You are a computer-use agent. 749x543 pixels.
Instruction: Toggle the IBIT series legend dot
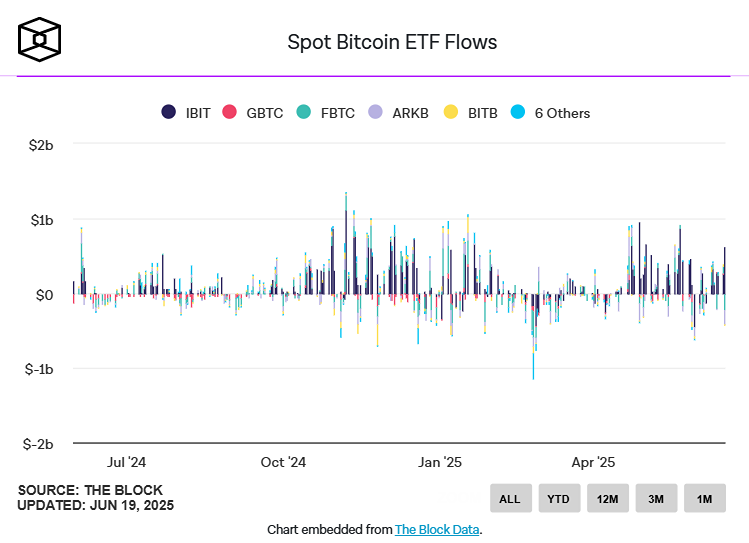169,113
